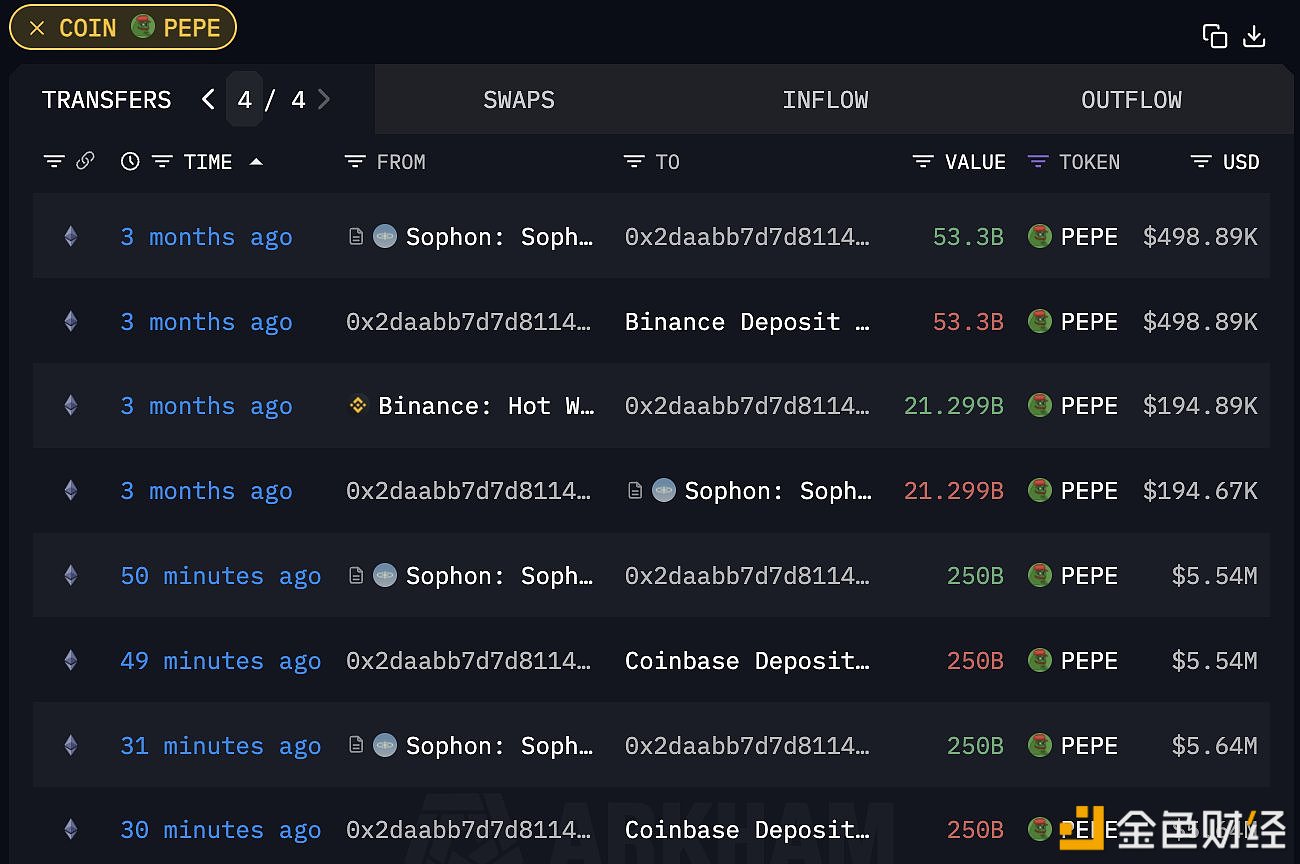Remove the COIN PEPE filter chip
This screenshot has height=864, width=1300.
coord(37,28)
